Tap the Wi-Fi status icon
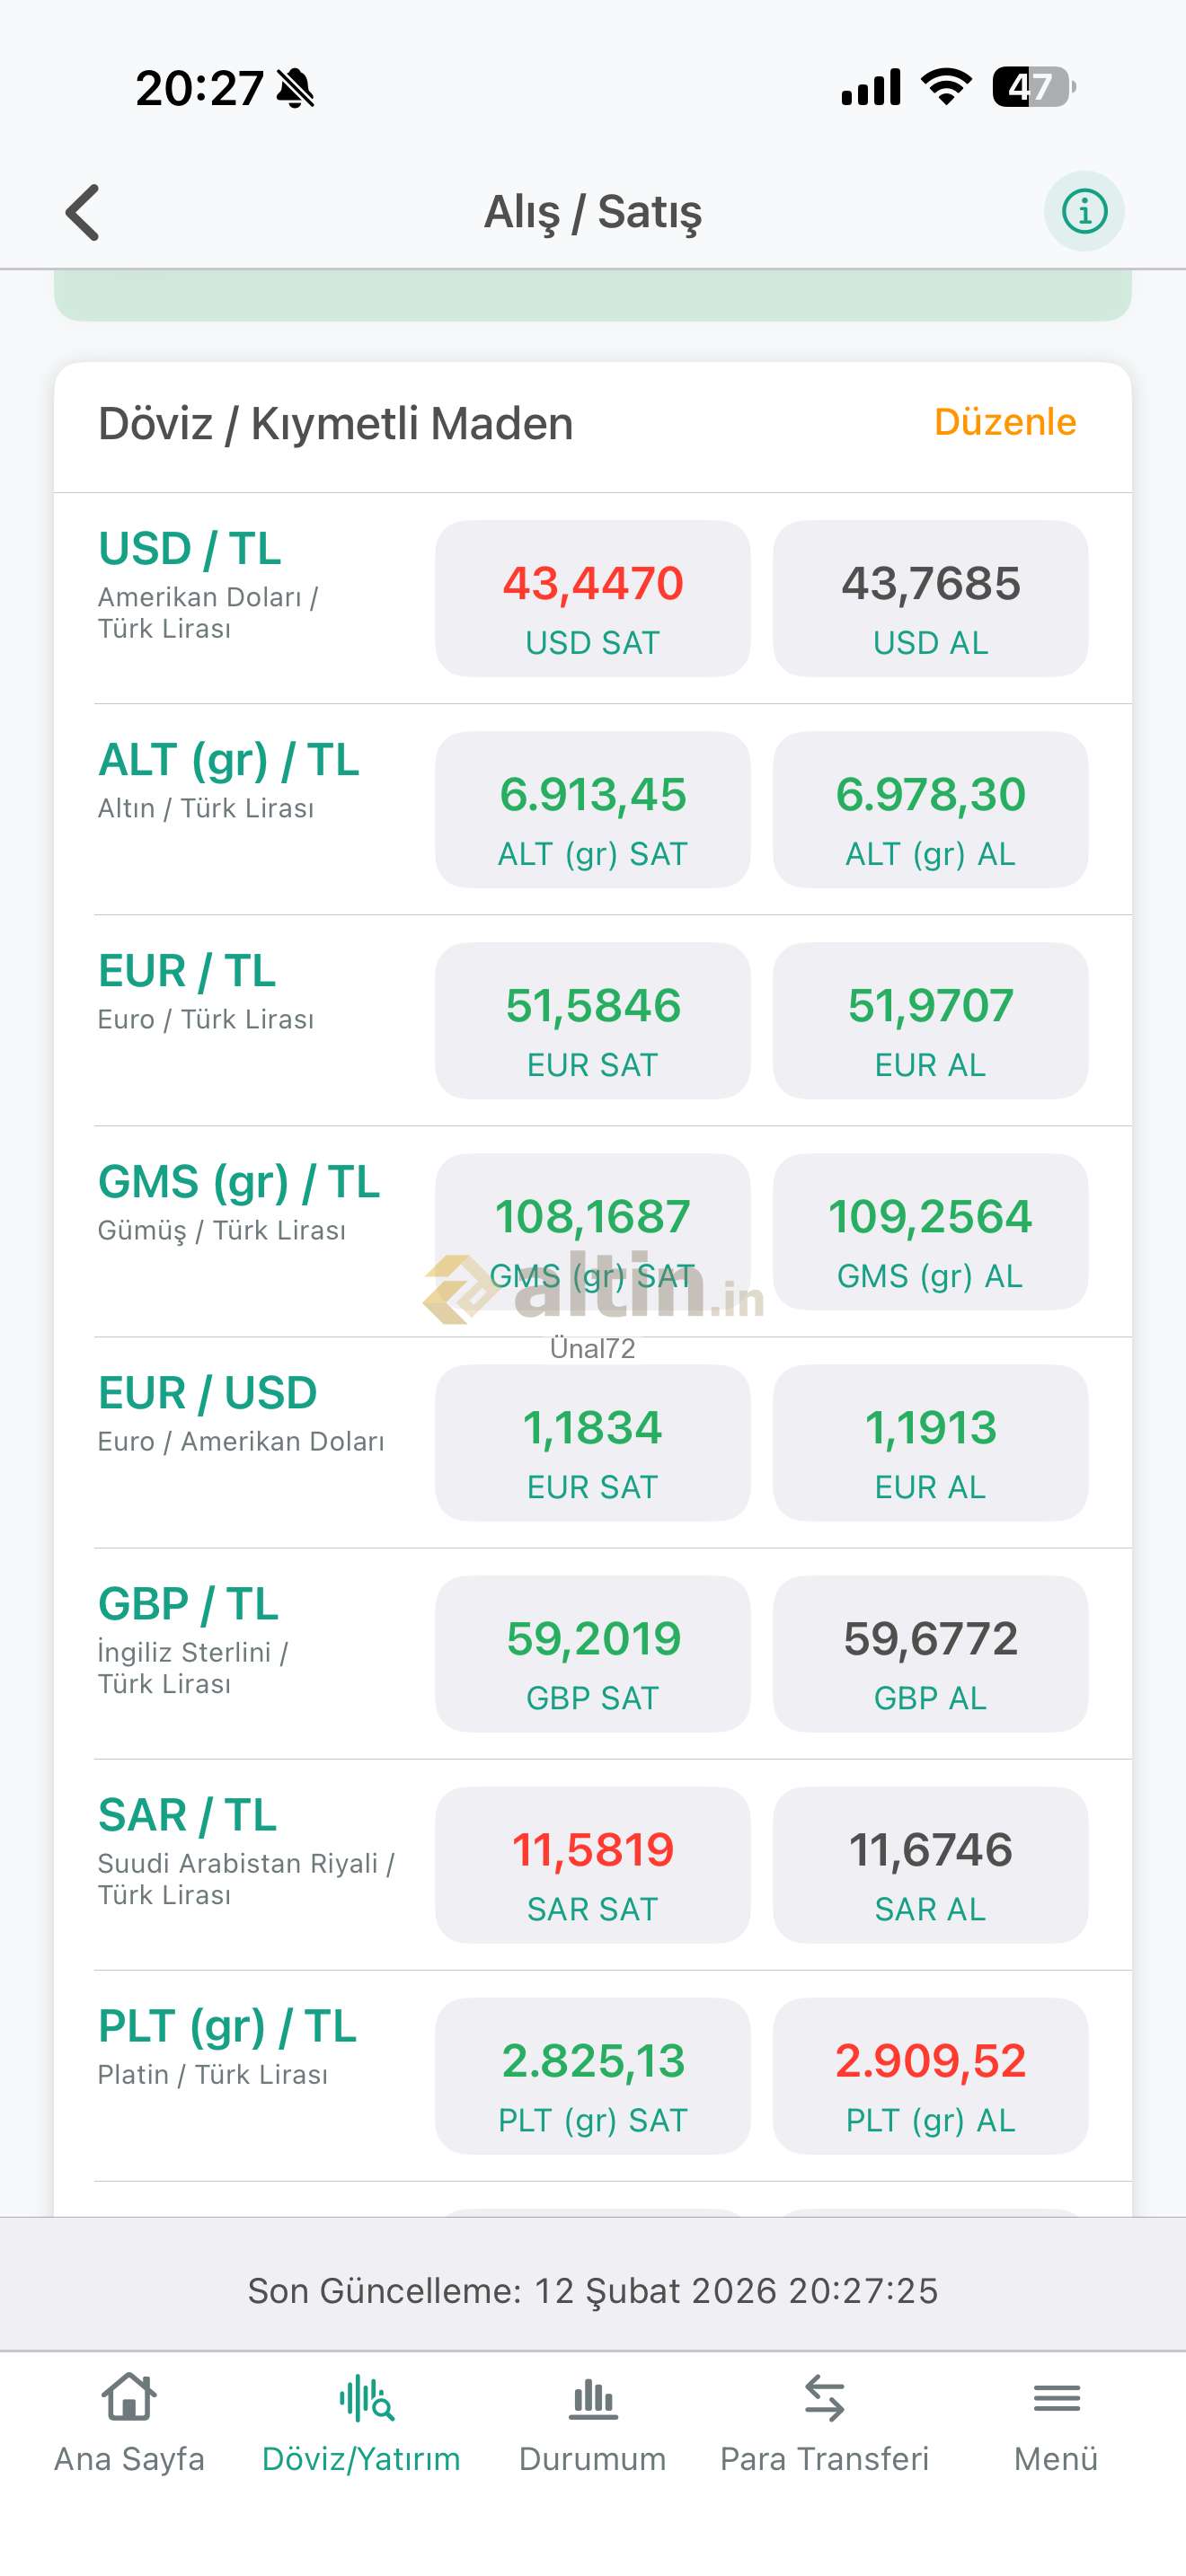The image size is (1186, 2576). point(946,87)
